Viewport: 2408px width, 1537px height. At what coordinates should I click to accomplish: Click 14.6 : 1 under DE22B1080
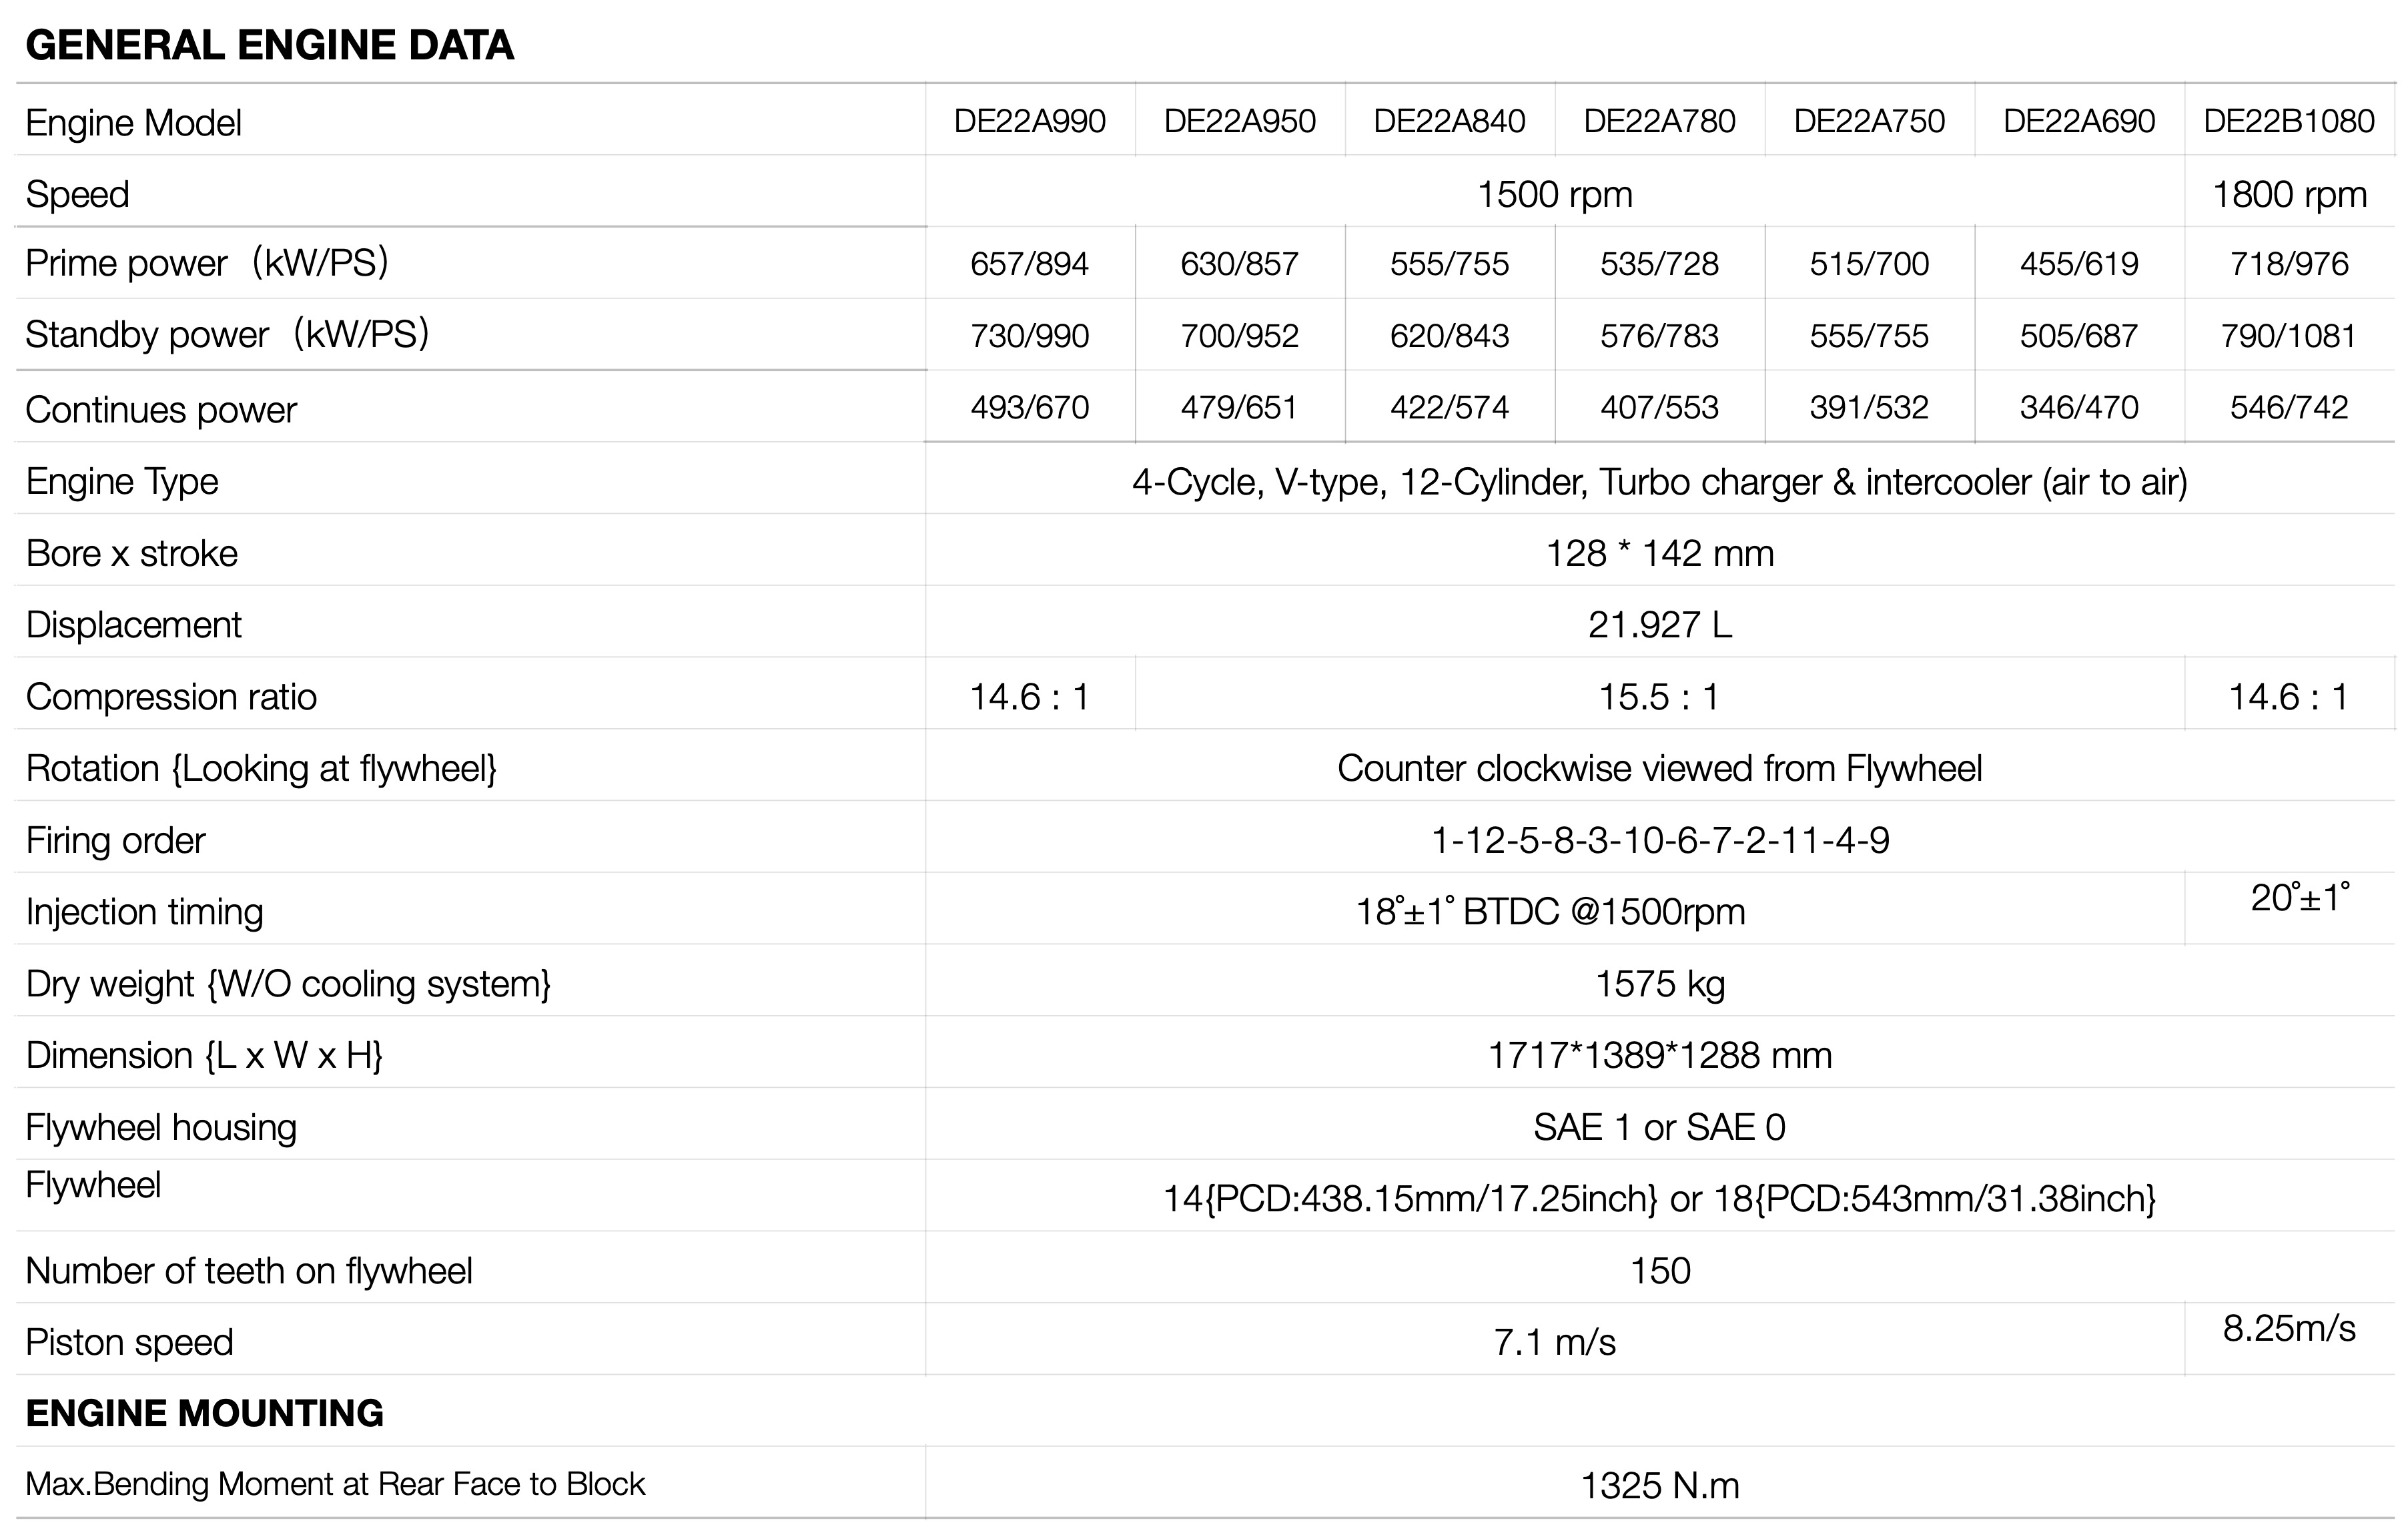click(x=2289, y=697)
